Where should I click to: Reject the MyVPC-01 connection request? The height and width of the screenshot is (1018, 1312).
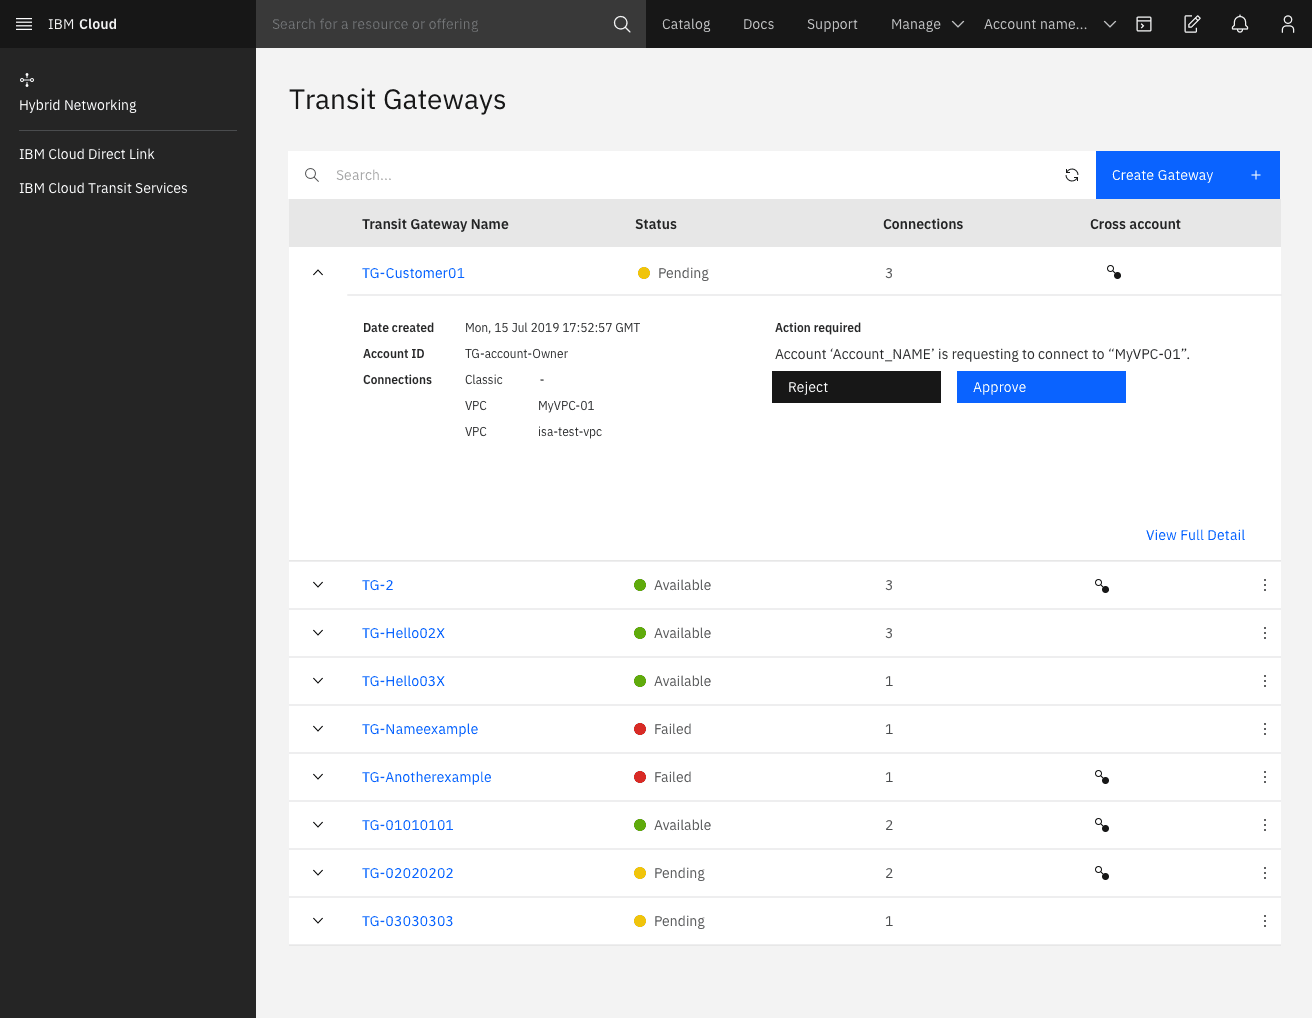pyautogui.click(x=856, y=387)
